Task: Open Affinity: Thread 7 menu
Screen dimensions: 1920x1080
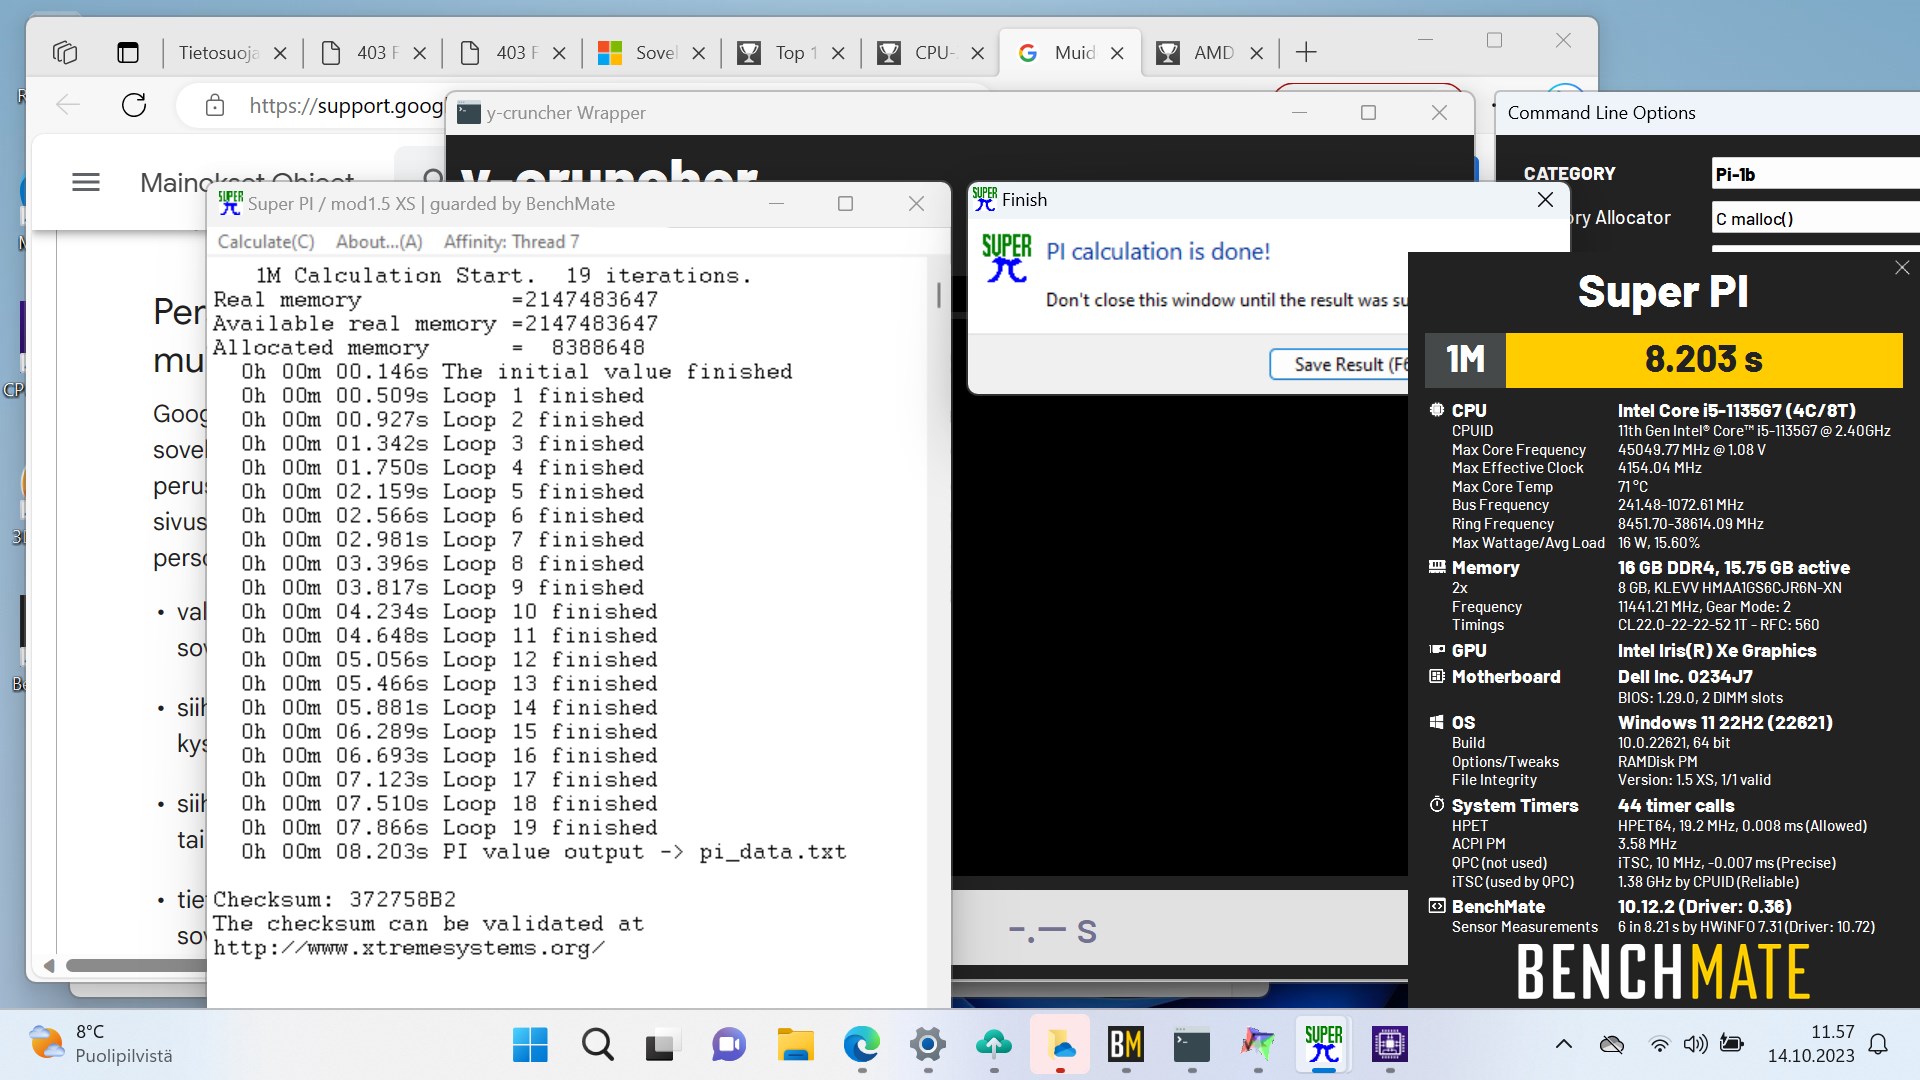Action: coord(511,242)
